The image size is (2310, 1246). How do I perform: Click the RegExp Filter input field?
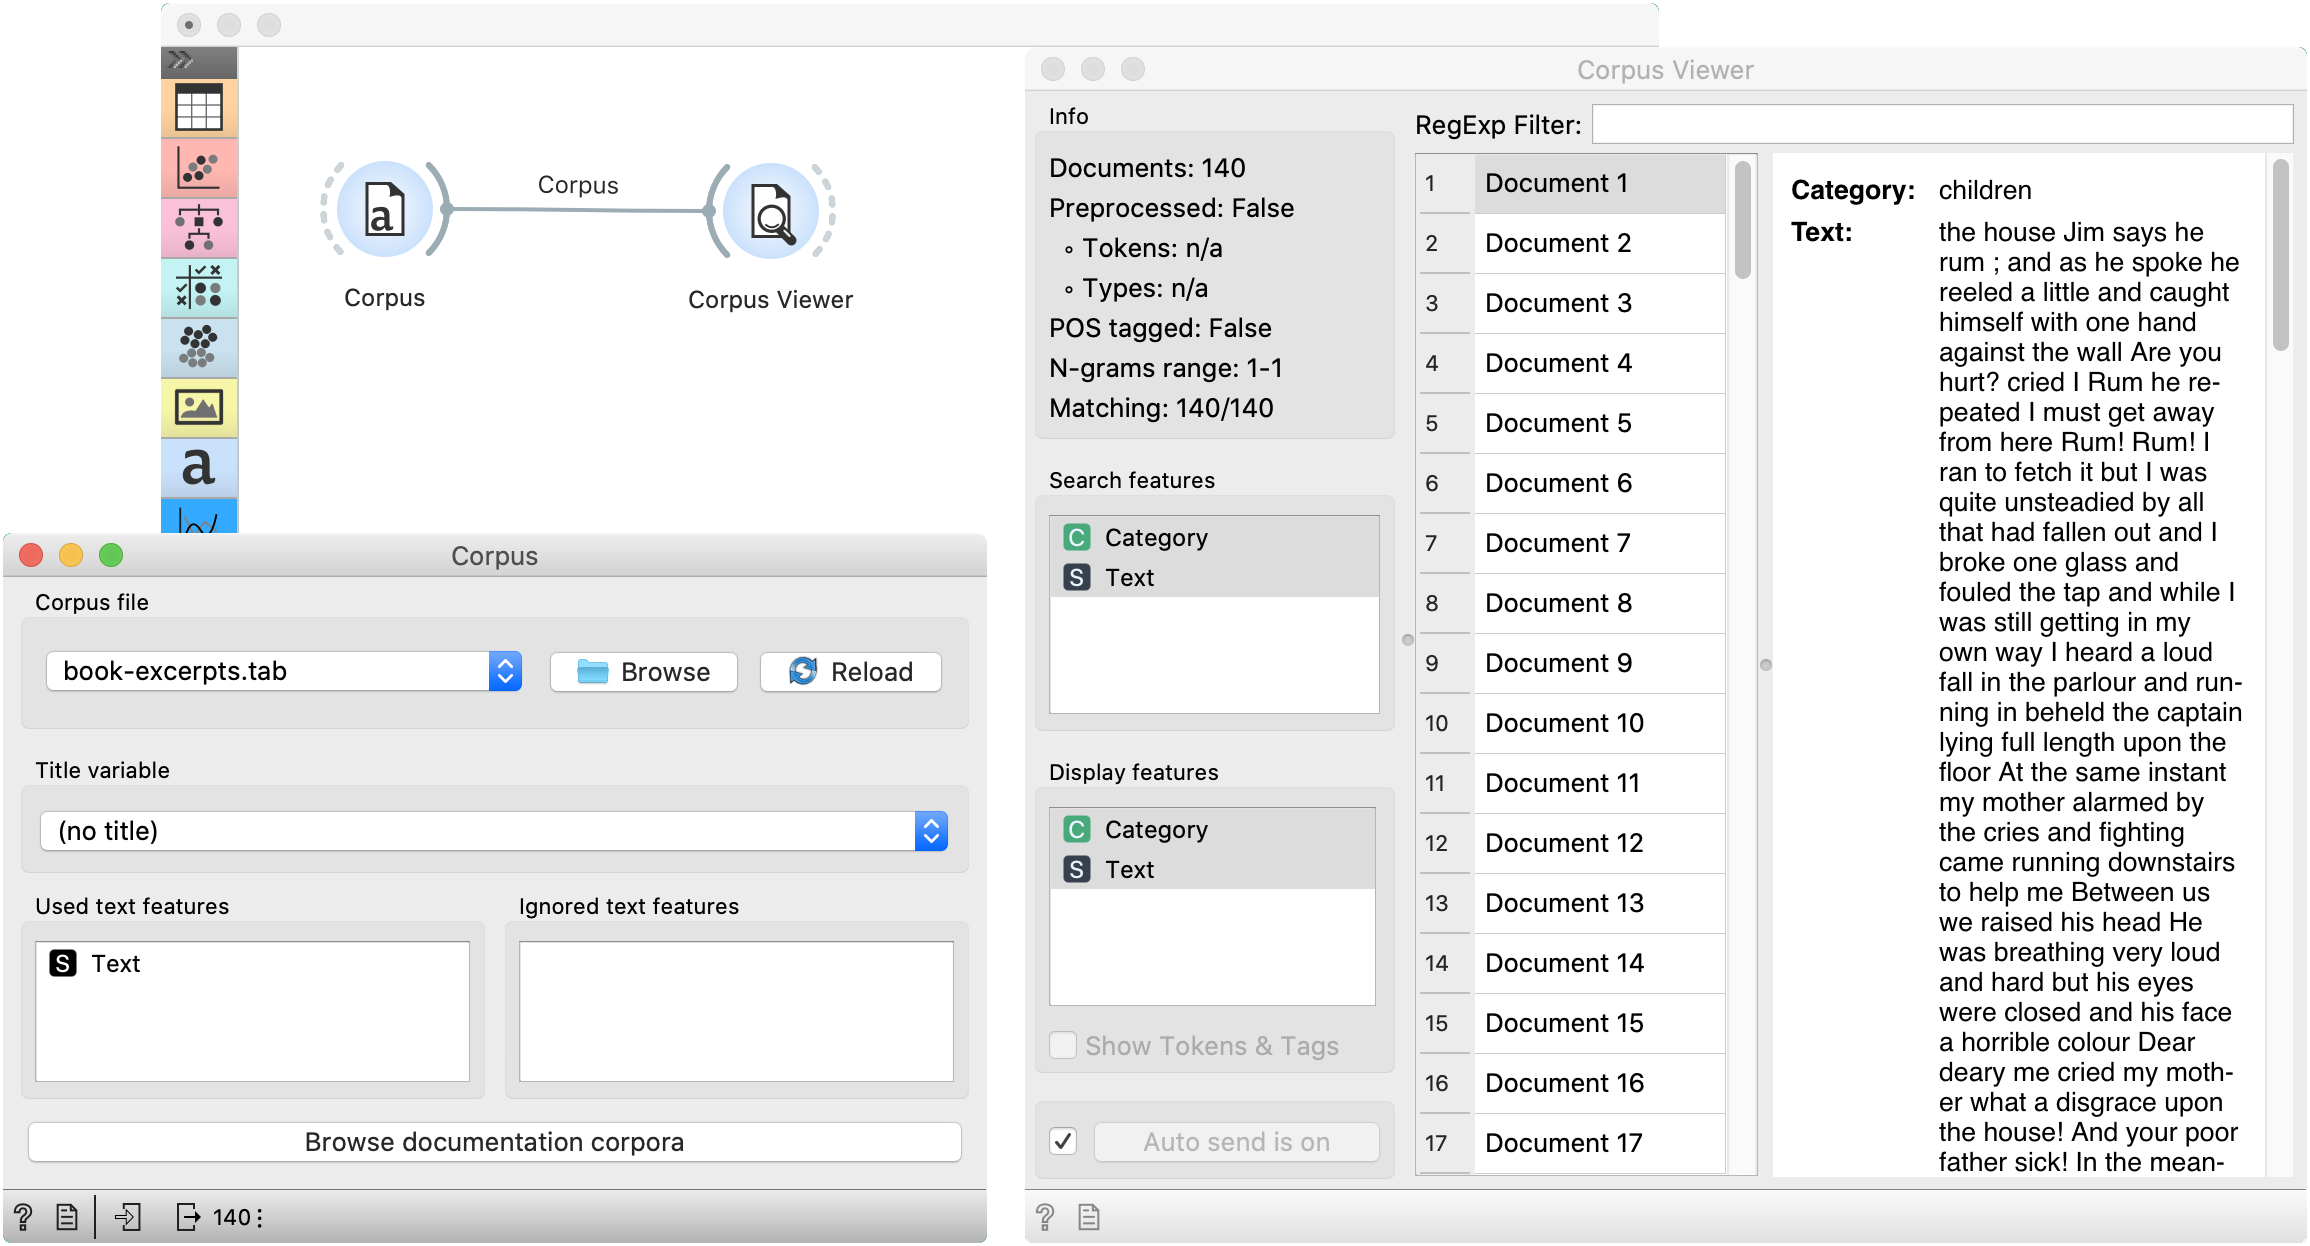pyautogui.click(x=1940, y=125)
